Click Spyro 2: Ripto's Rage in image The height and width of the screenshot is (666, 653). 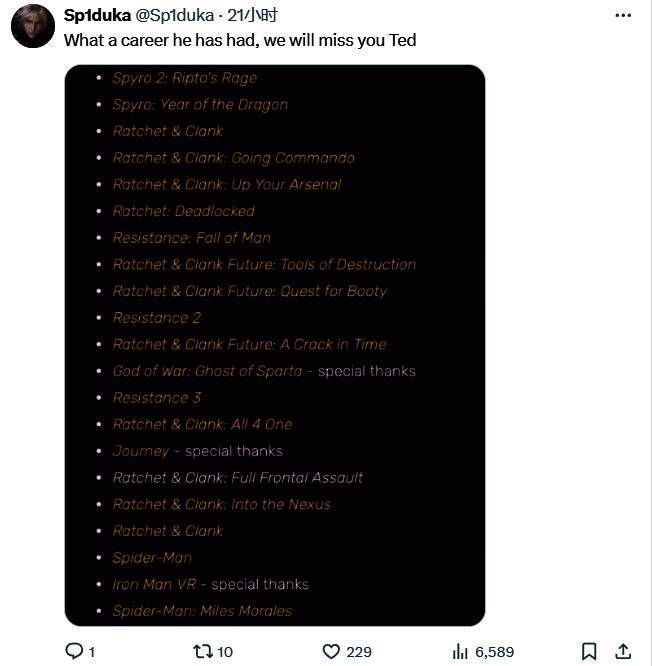coord(184,78)
